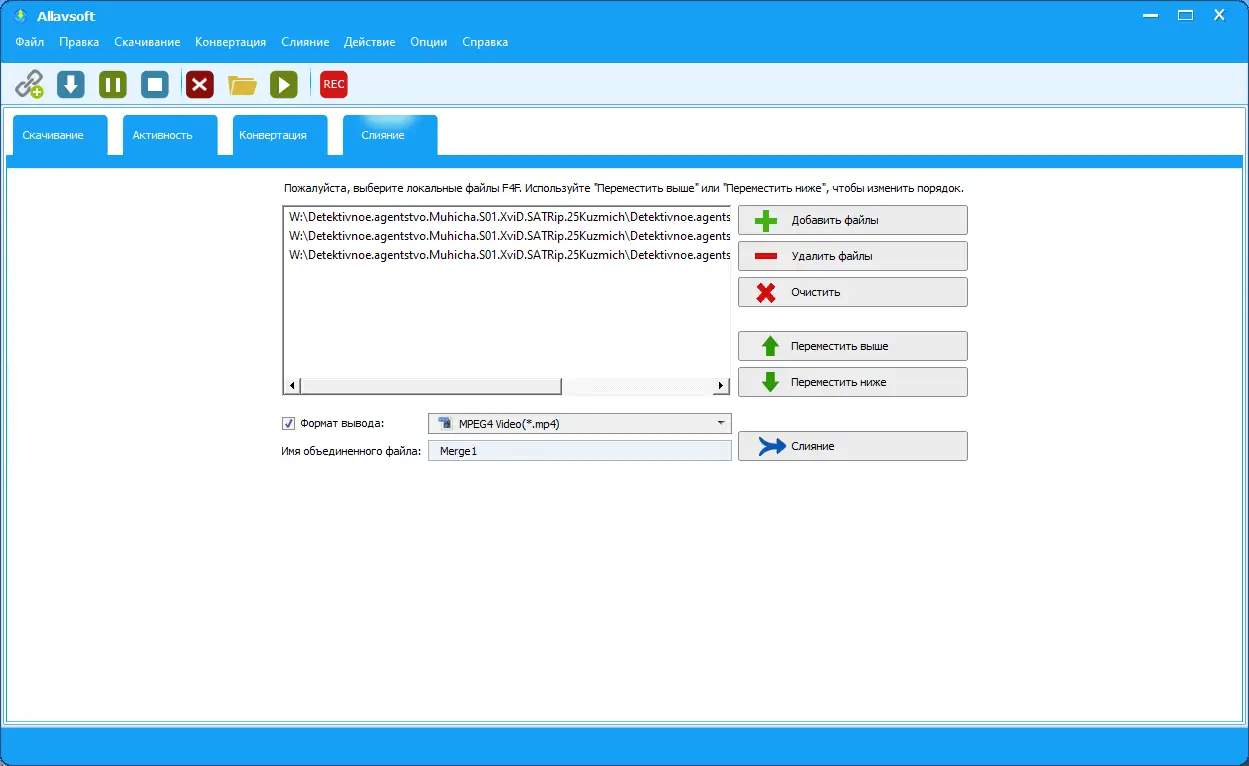
Task: Toggle the Формат вывода checkbox
Action: pos(289,423)
